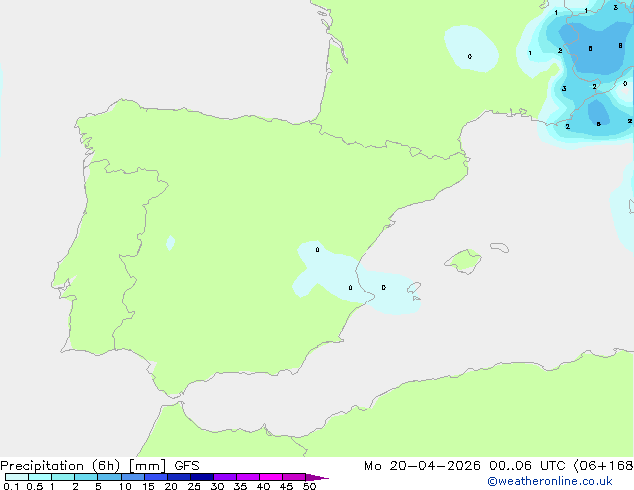634x490 pixels.
Task: Click the small light-blue patch in western Spain
Action: tap(171, 243)
